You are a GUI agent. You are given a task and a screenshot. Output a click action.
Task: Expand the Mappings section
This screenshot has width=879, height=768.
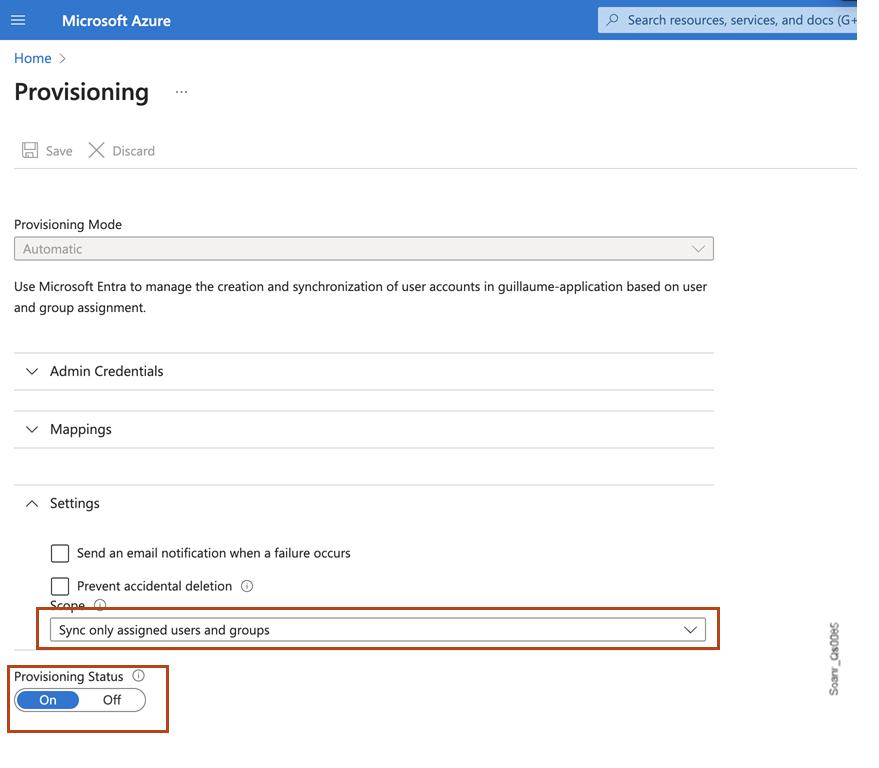tap(31, 429)
